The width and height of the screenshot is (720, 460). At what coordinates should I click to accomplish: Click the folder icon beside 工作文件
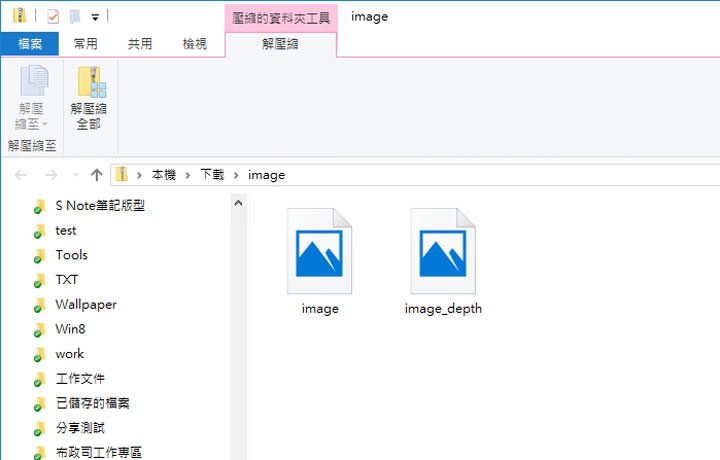click(40, 380)
